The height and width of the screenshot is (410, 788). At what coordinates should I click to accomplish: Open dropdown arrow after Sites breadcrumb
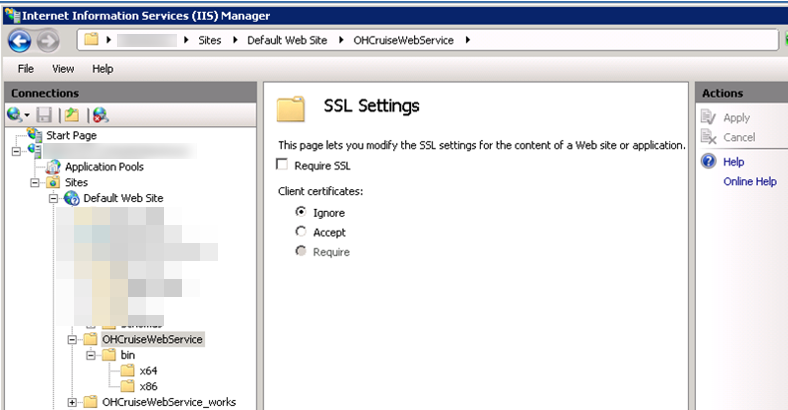click(x=235, y=40)
